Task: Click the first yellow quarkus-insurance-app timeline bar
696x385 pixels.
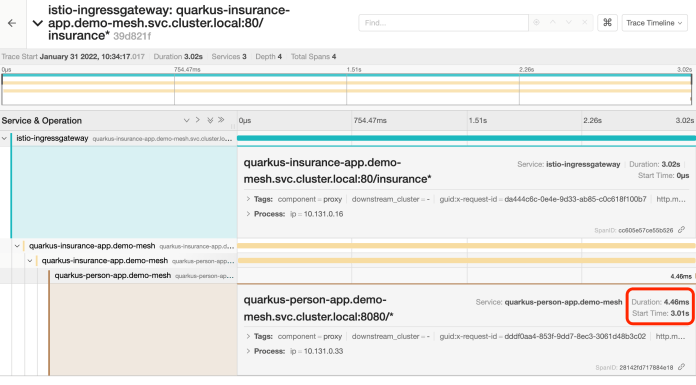Action: [467, 246]
